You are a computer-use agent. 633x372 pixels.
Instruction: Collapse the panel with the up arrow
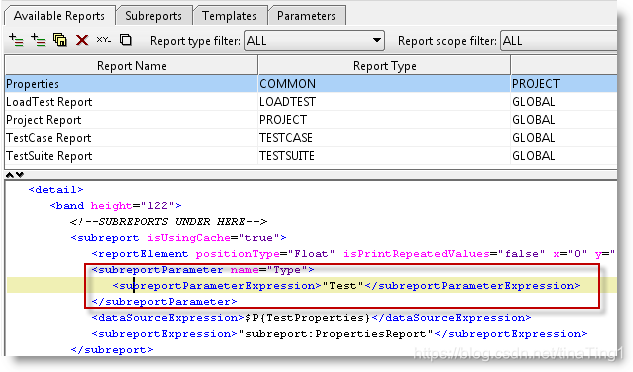10,174
